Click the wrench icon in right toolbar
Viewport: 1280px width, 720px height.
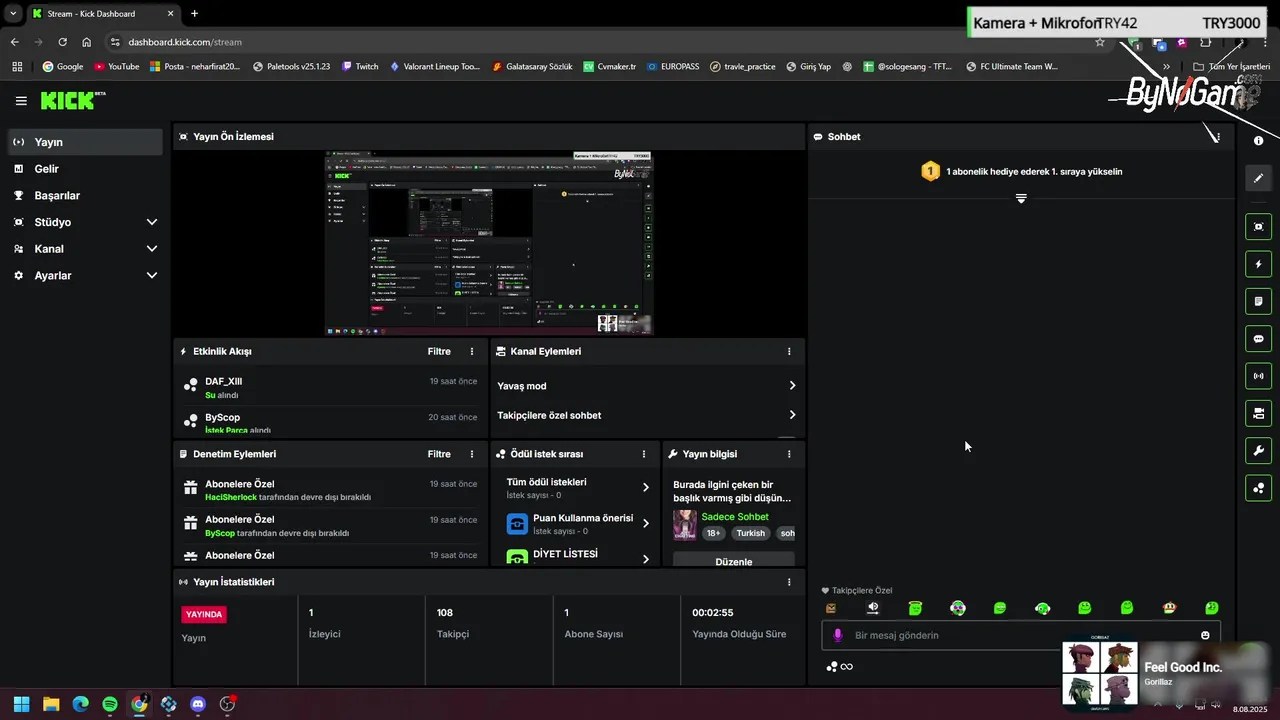[1258, 451]
